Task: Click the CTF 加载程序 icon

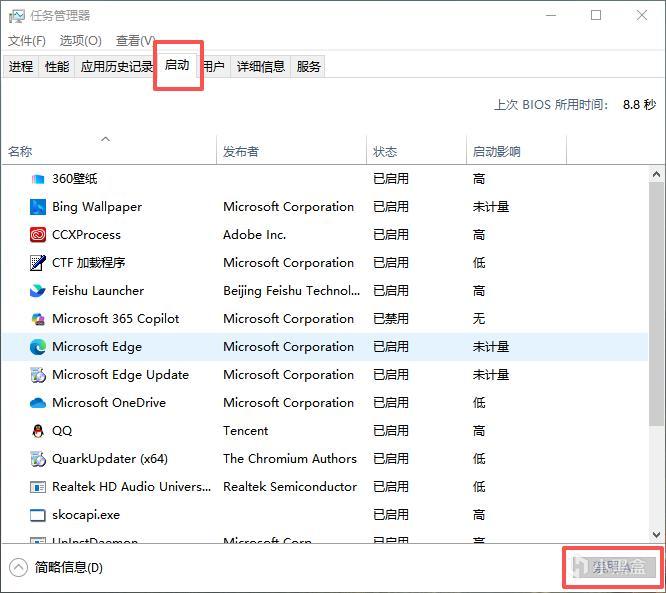Action: point(38,263)
